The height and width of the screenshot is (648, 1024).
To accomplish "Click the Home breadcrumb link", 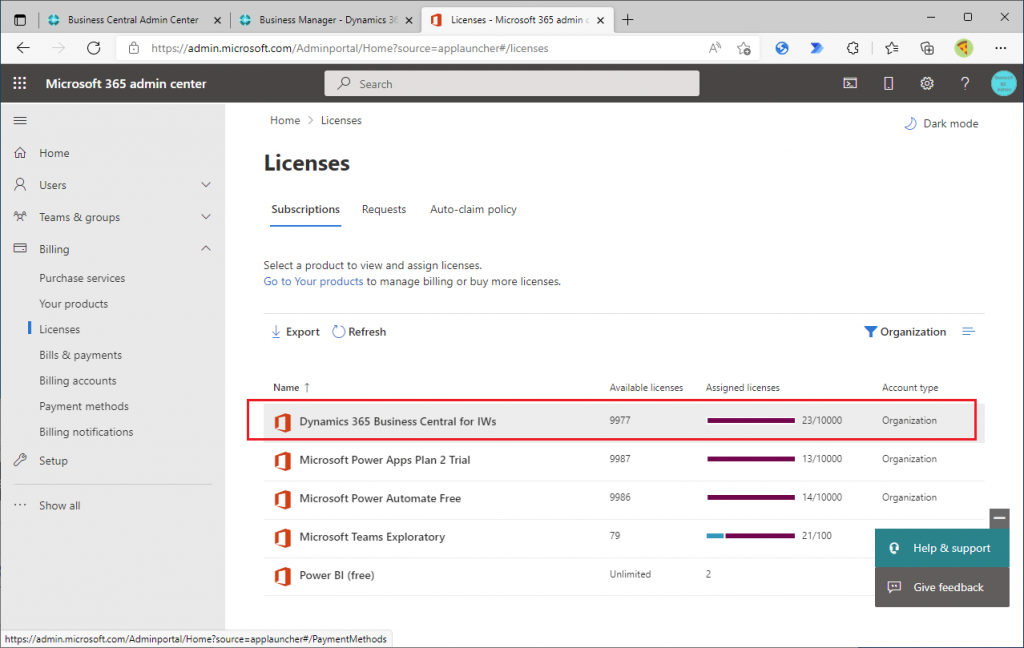I will [285, 120].
